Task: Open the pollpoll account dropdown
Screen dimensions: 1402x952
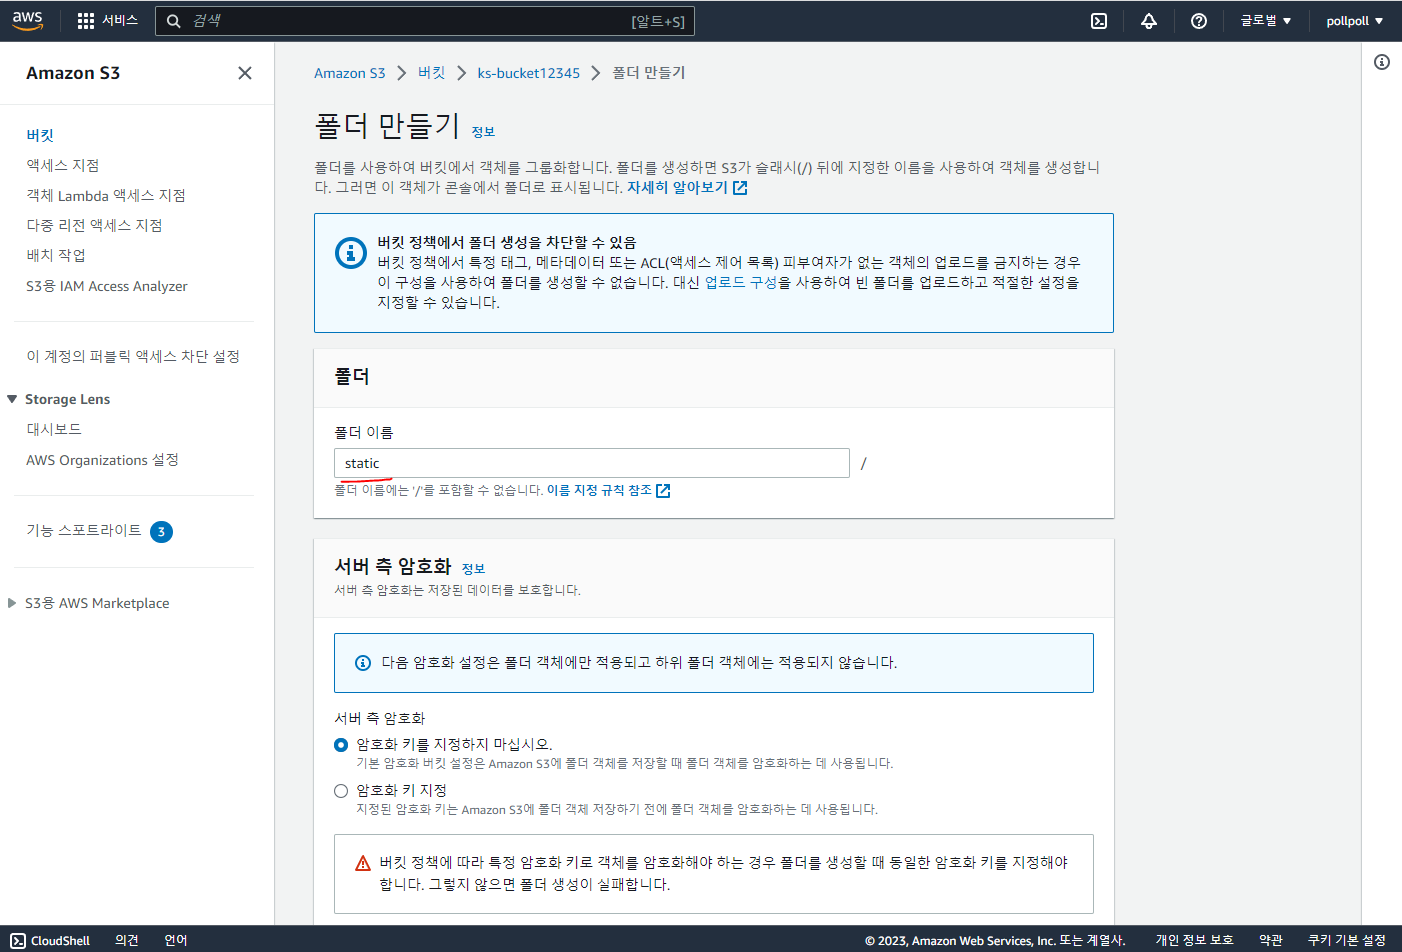Action: click(x=1355, y=21)
